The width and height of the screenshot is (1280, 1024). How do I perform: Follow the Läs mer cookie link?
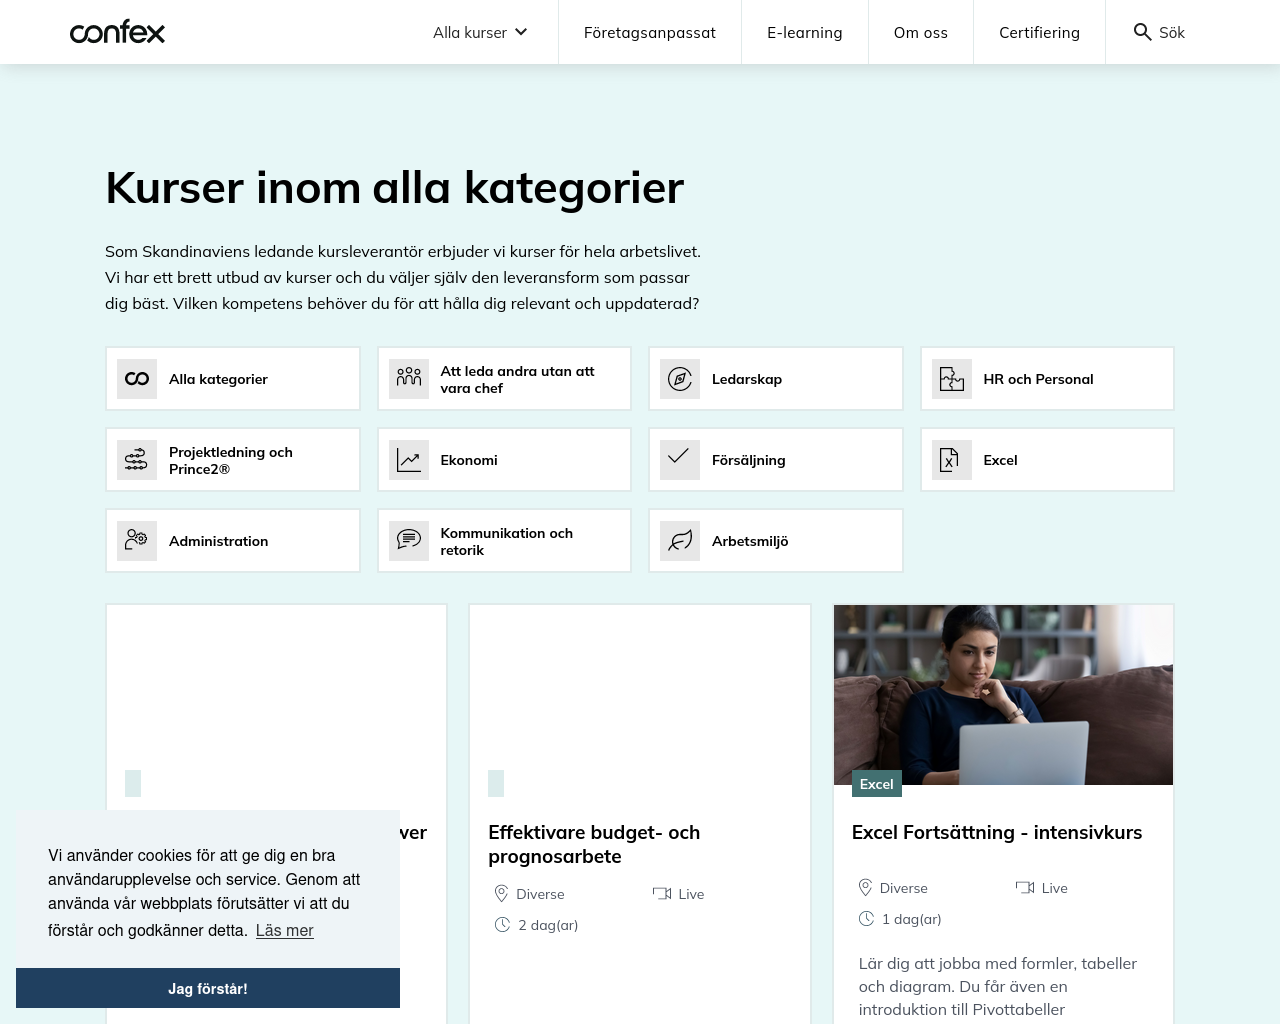(284, 930)
